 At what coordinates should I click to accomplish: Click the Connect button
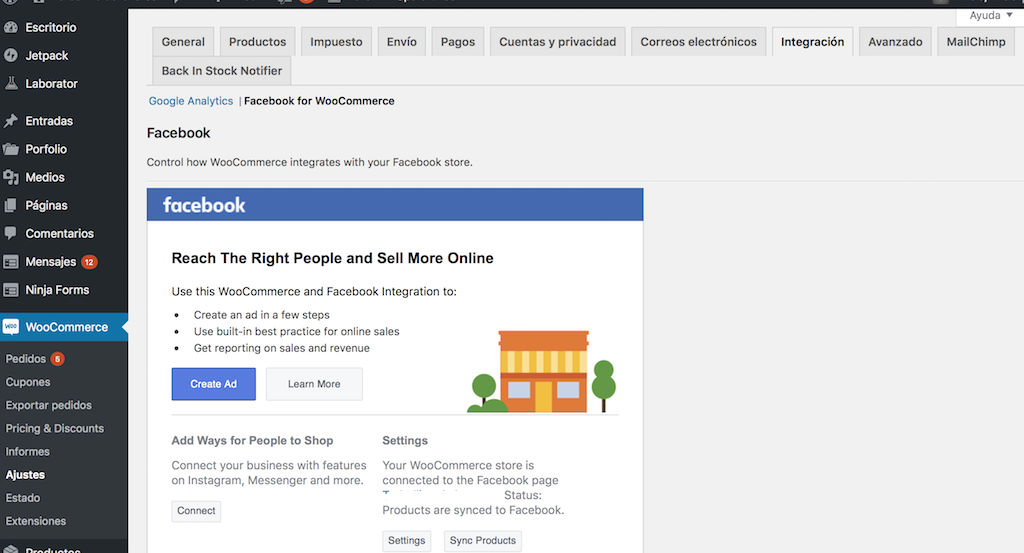(x=196, y=511)
